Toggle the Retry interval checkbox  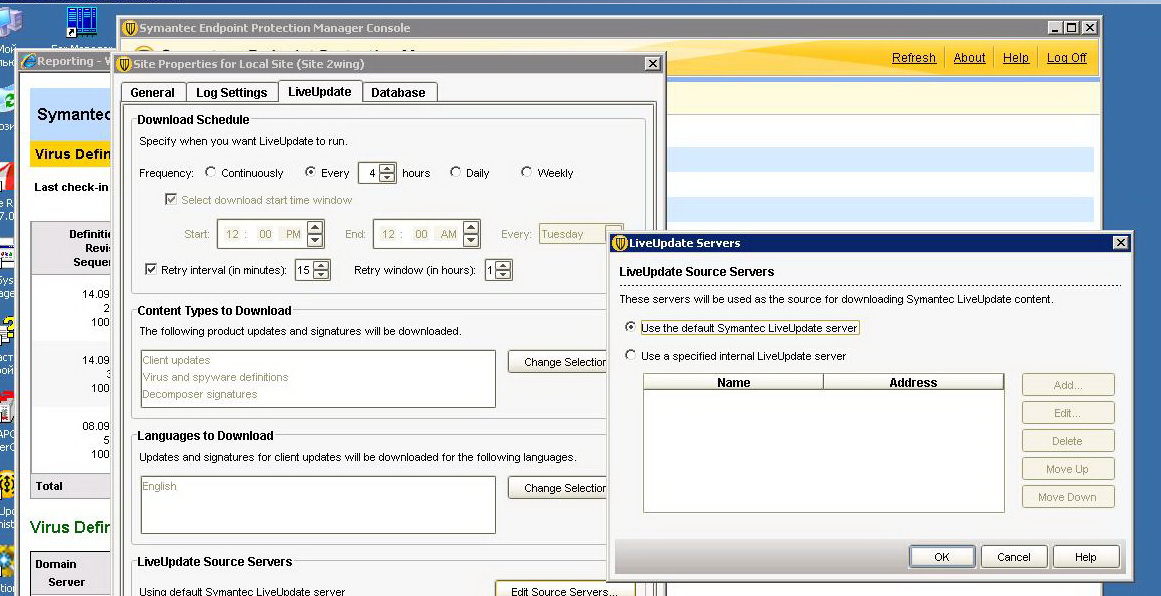click(151, 270)
